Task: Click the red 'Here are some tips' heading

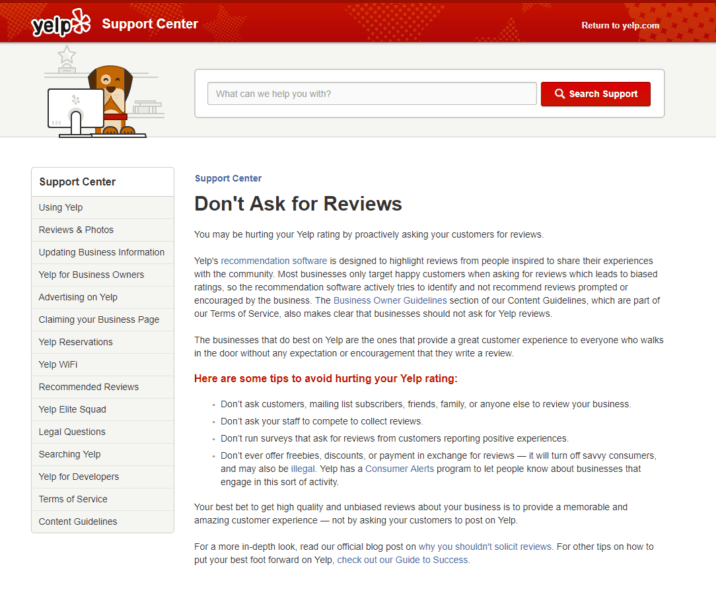Action: [326, 379]
